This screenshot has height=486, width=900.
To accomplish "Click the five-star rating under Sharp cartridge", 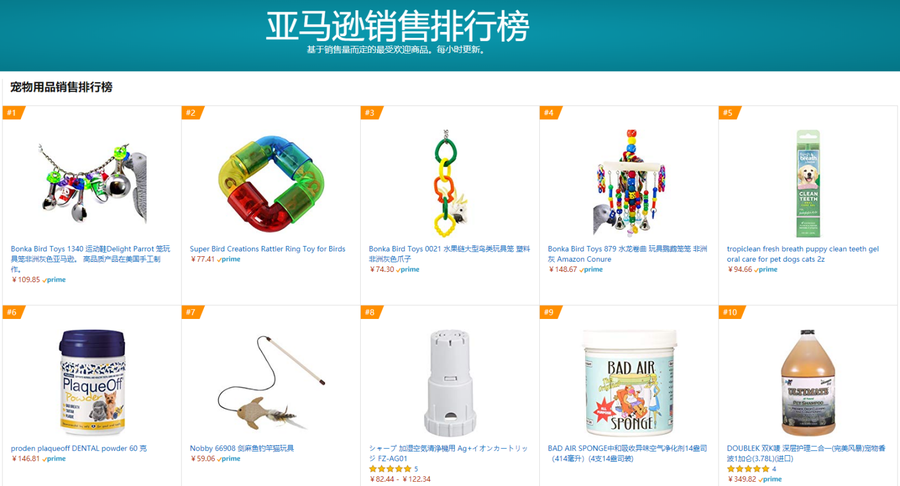I will [390, 469].
